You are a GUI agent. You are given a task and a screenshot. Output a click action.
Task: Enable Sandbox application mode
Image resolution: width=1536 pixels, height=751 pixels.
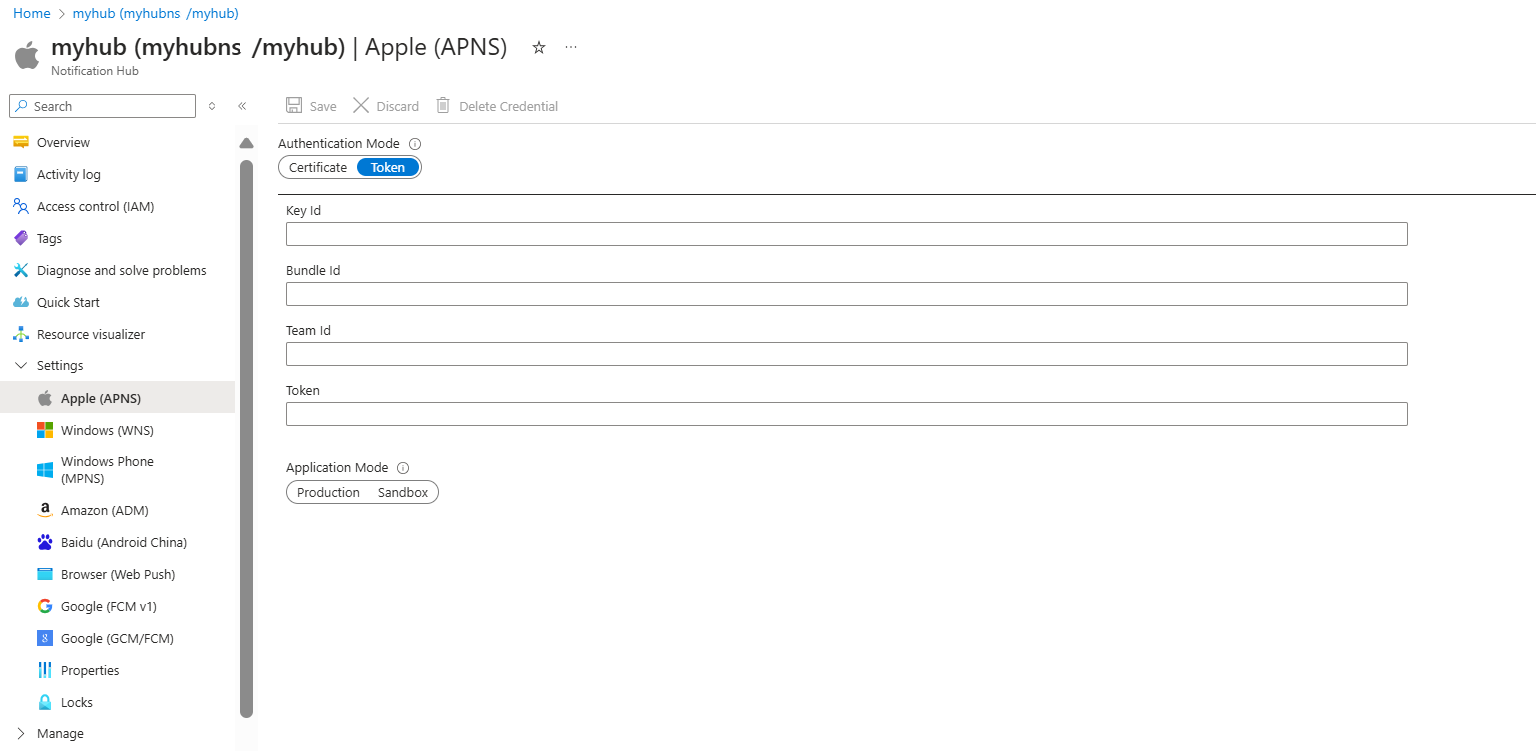coord(402,492)
